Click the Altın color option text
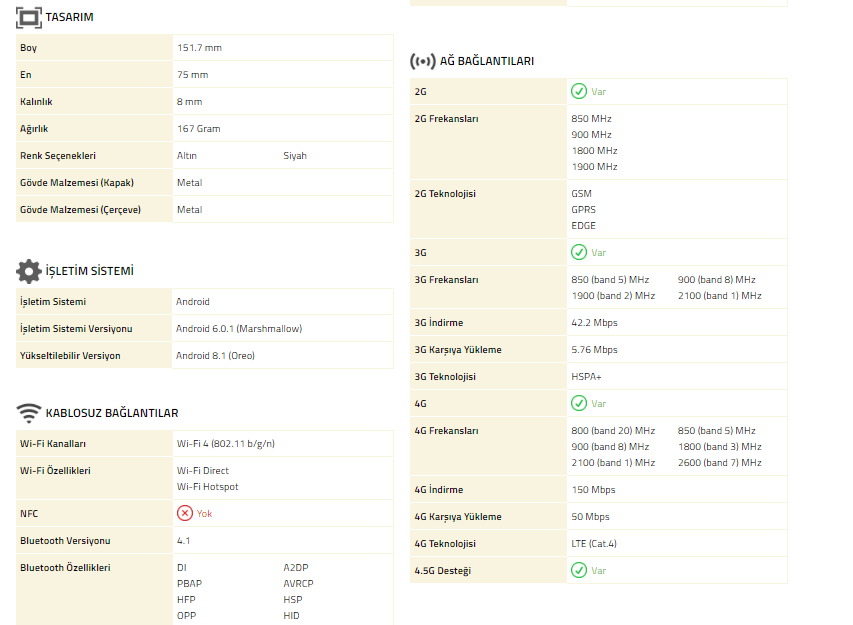This screenshot has width=853, height=625. coord(187,156)
